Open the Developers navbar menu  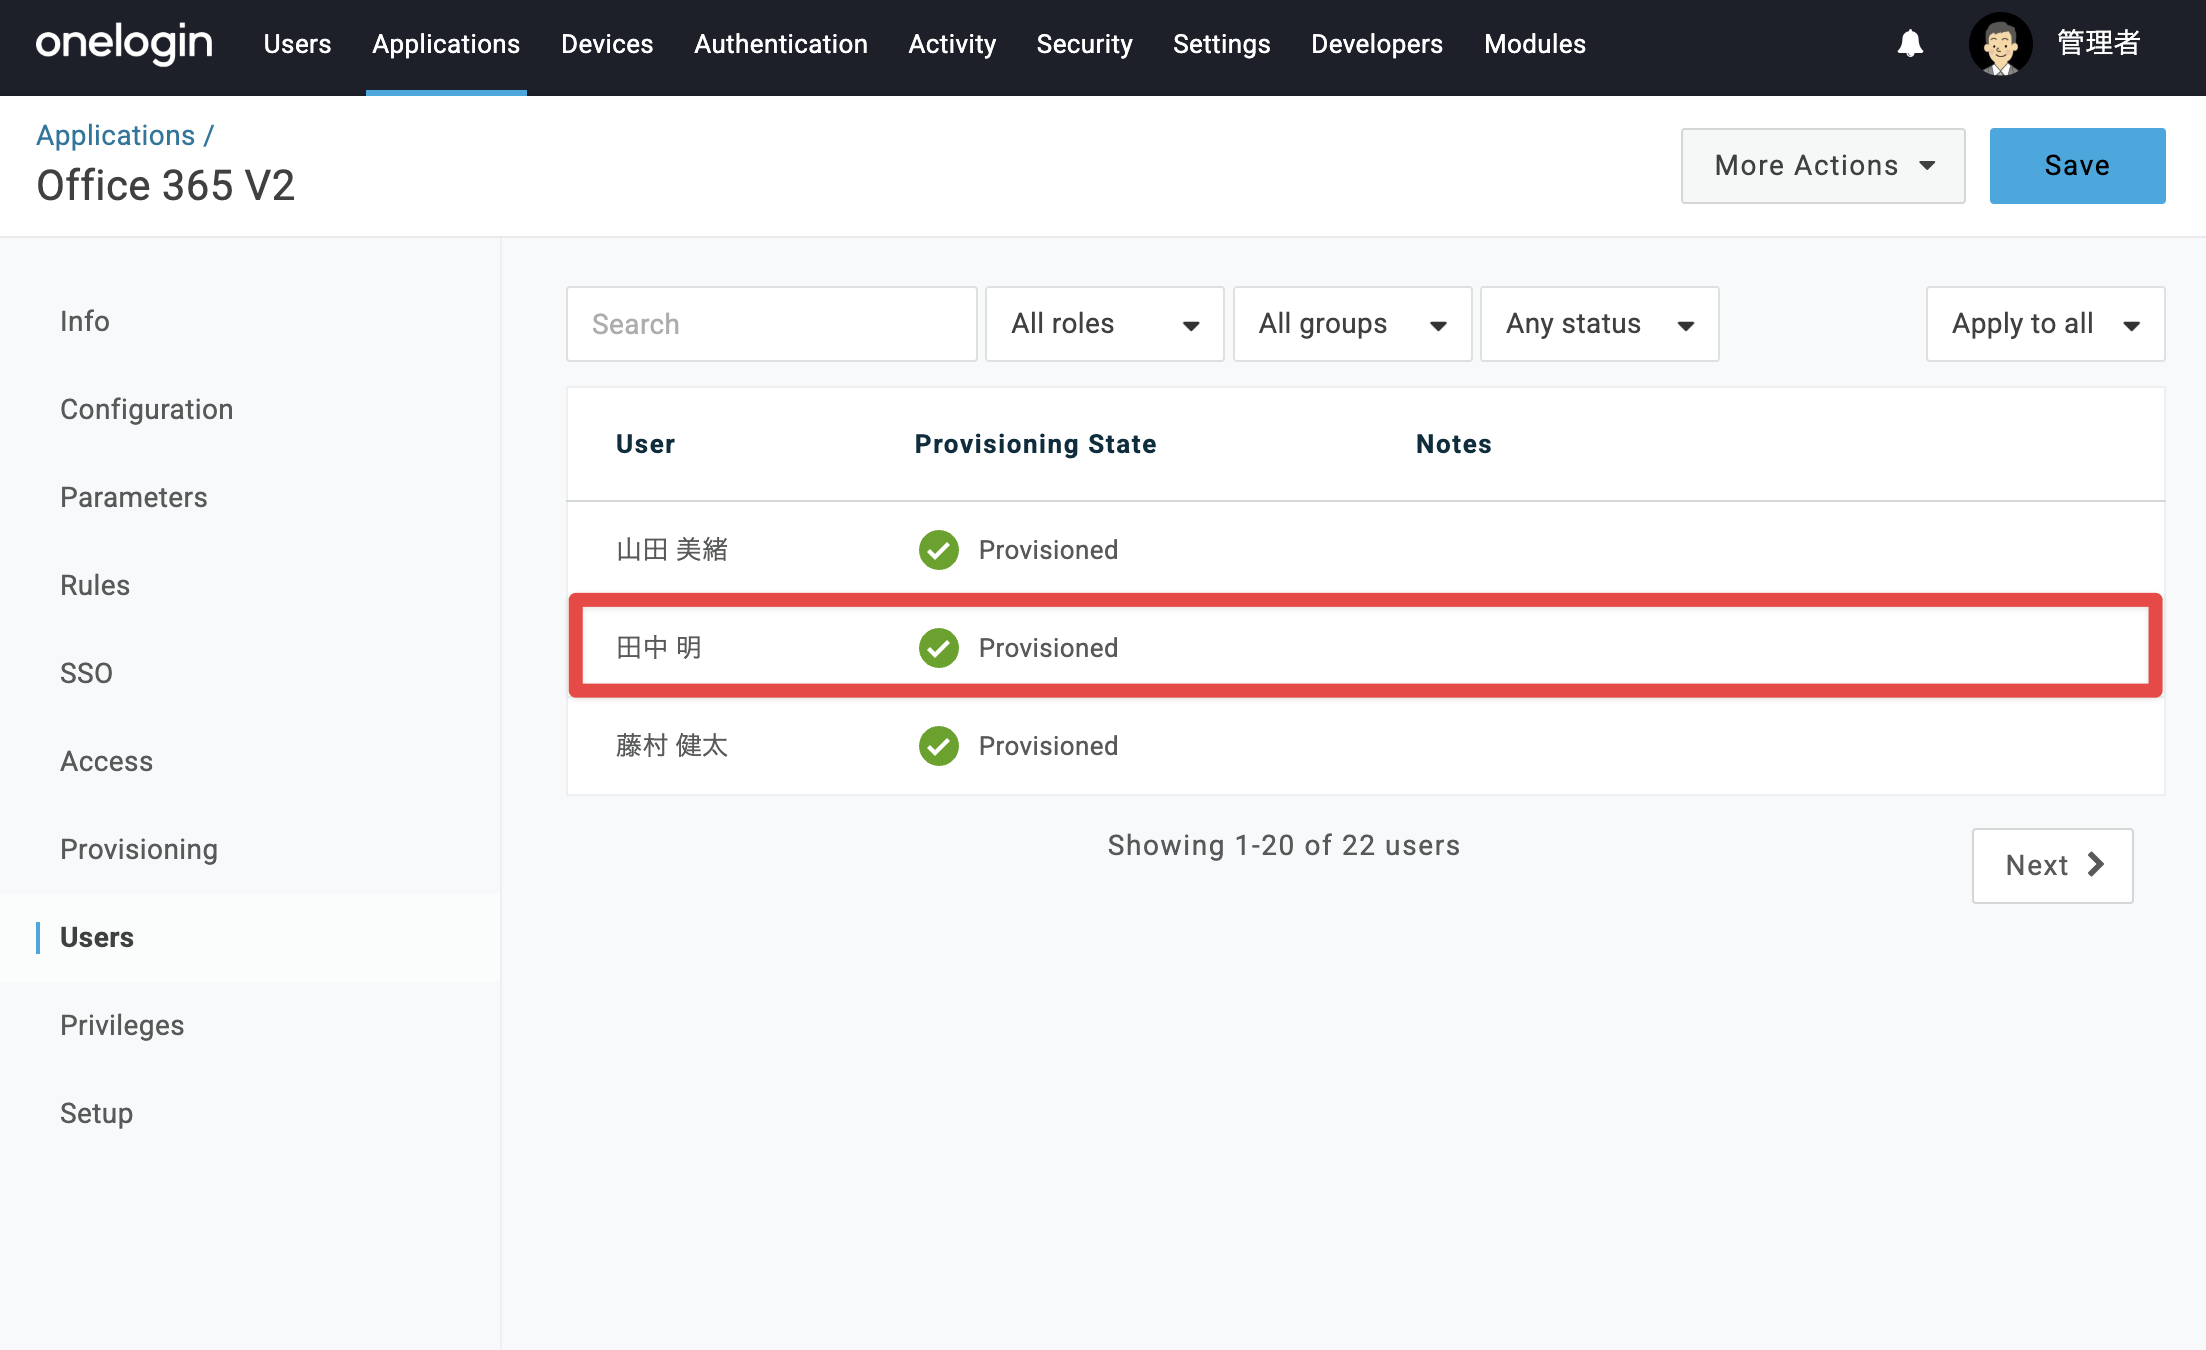click(1376, 44)
